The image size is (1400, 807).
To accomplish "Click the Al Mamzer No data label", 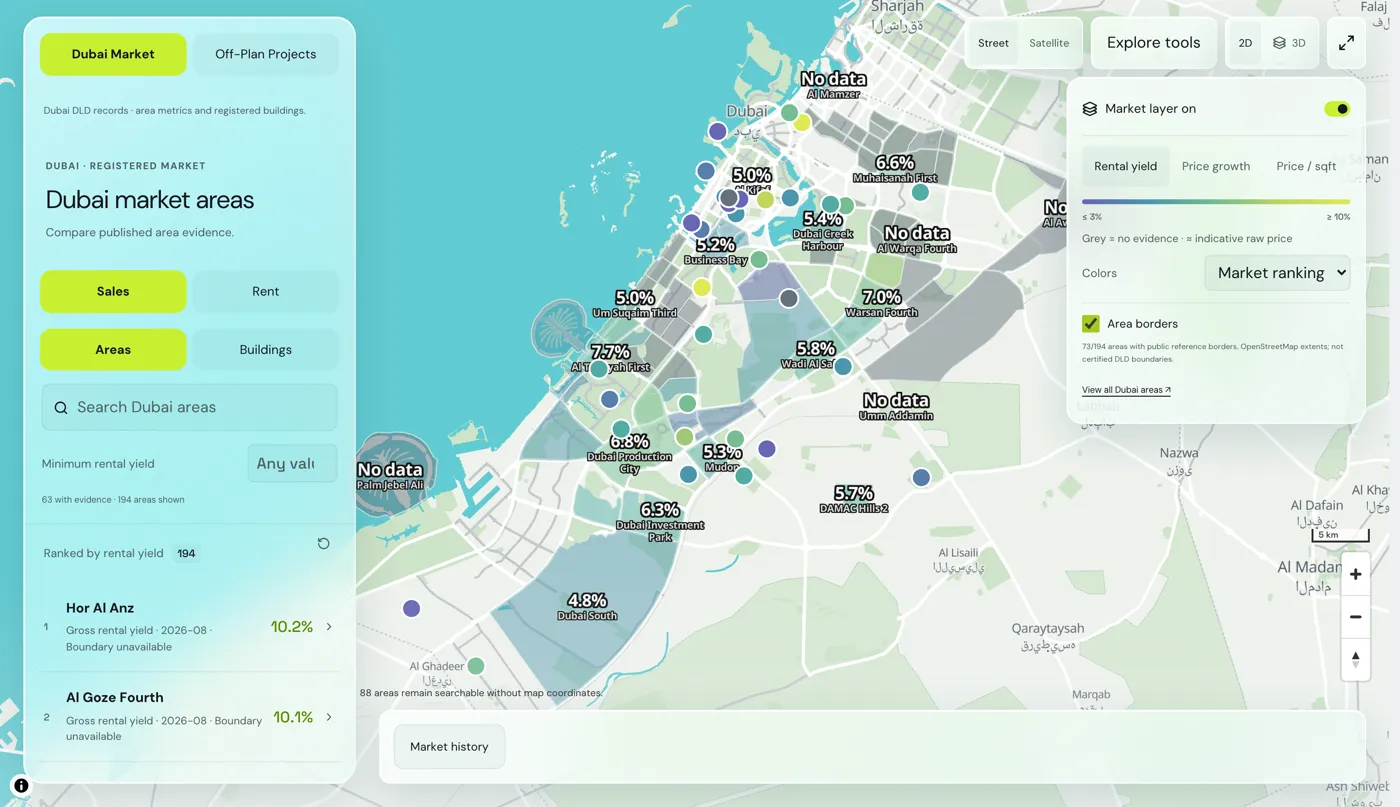I will (833, 85).
